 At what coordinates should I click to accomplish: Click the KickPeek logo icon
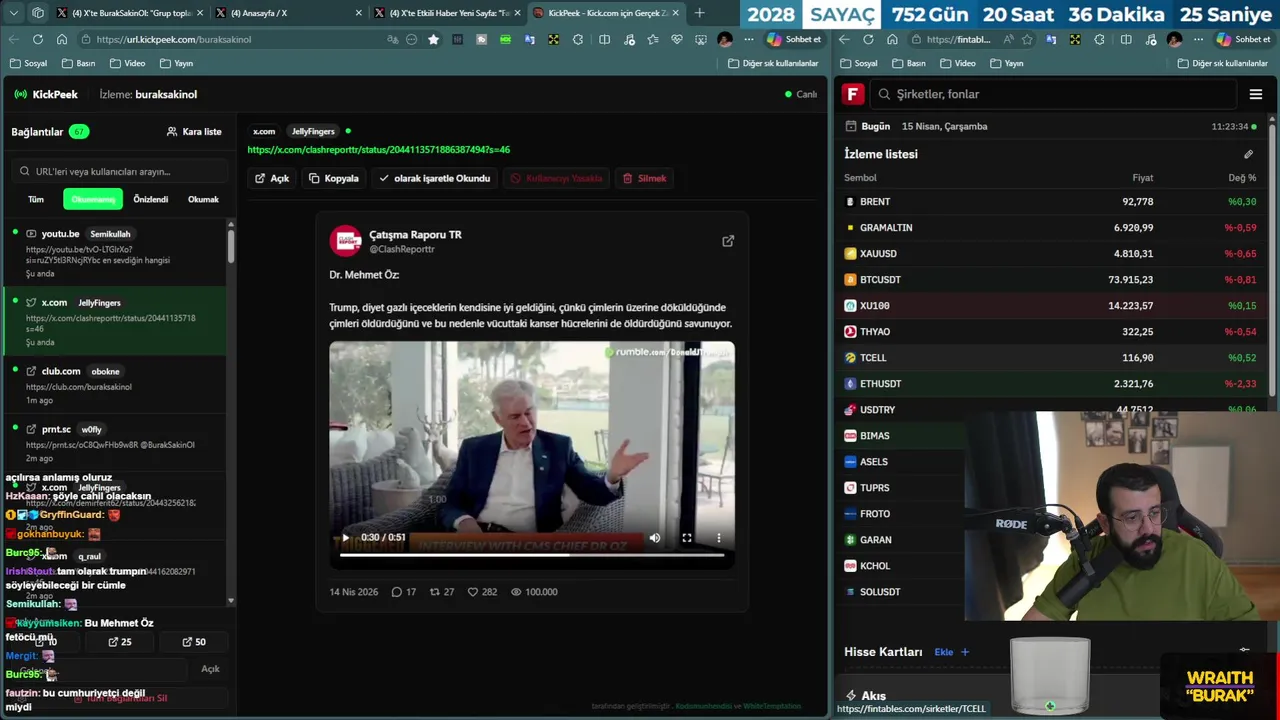coord(21,94)
